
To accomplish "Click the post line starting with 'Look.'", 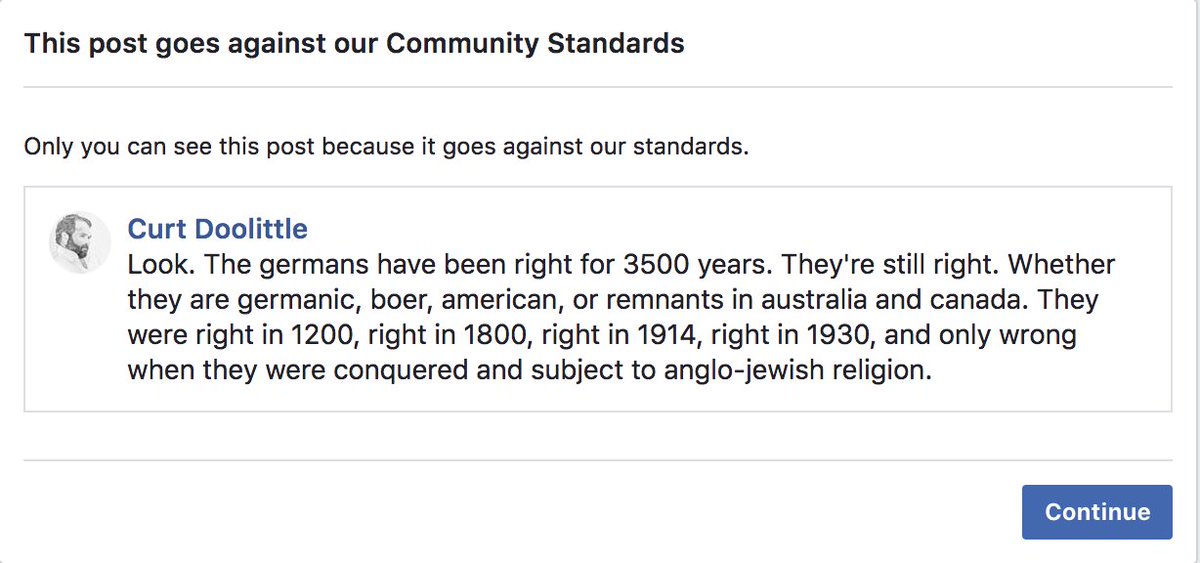I will 620,266.
